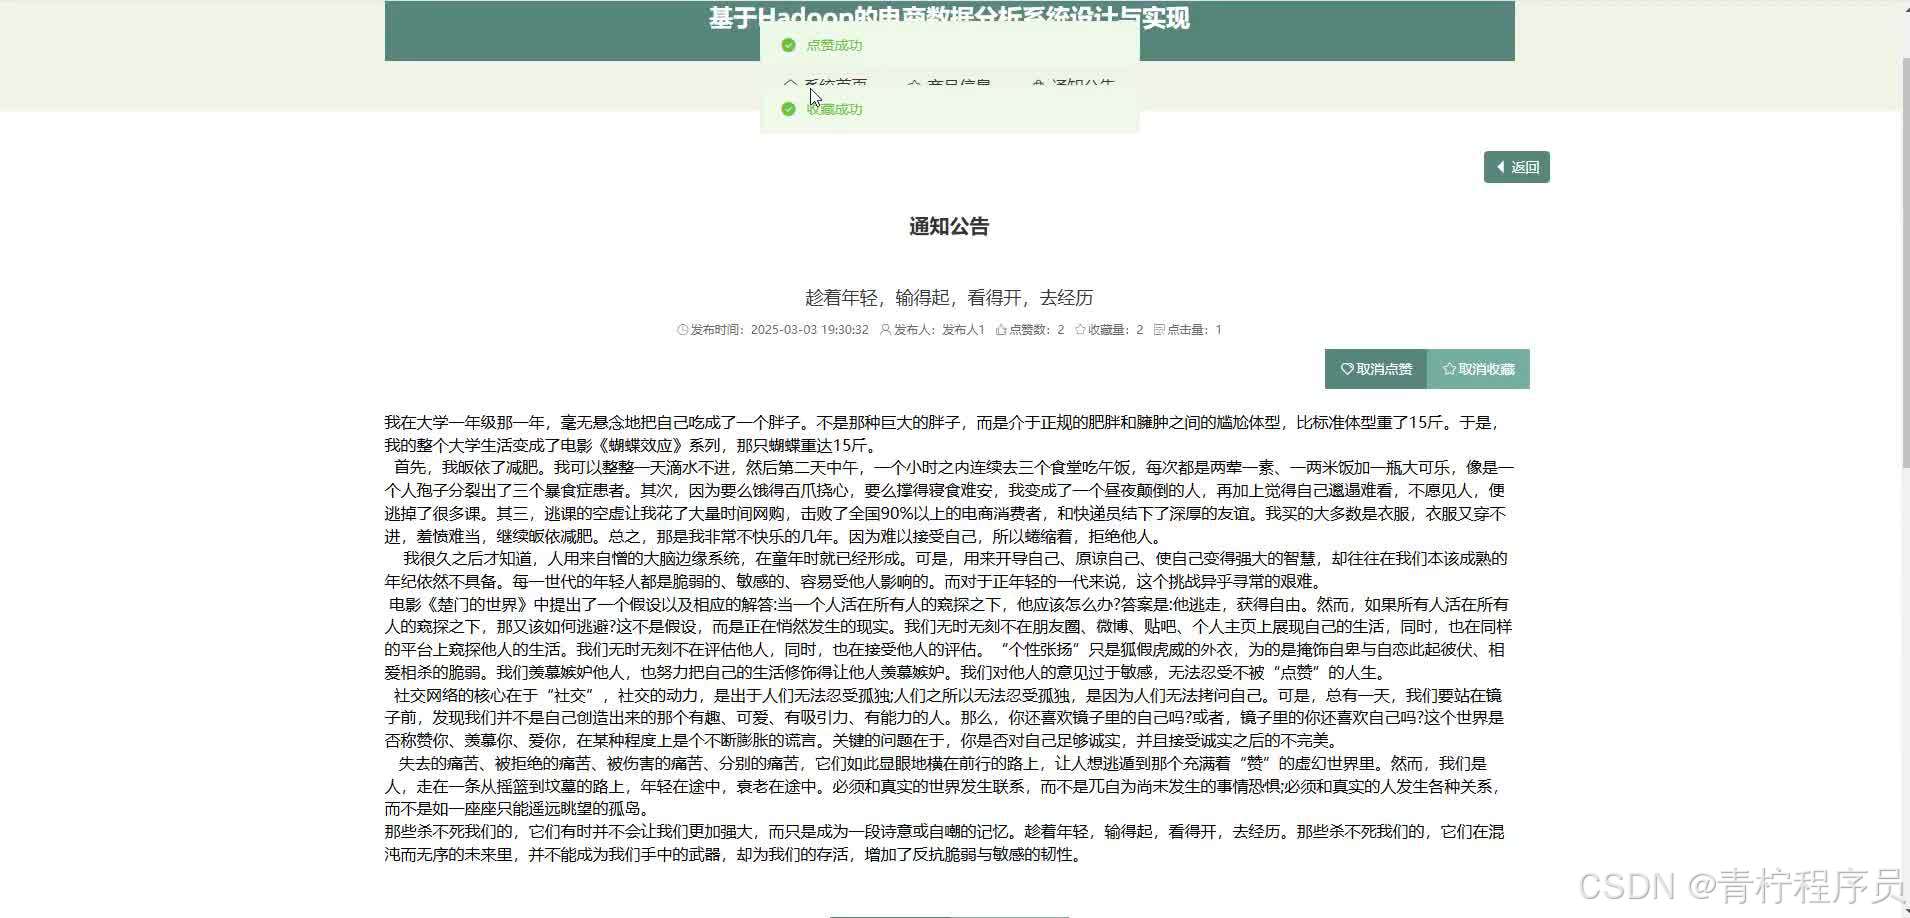Click the page icon beside 点击量

(1159, 329)
